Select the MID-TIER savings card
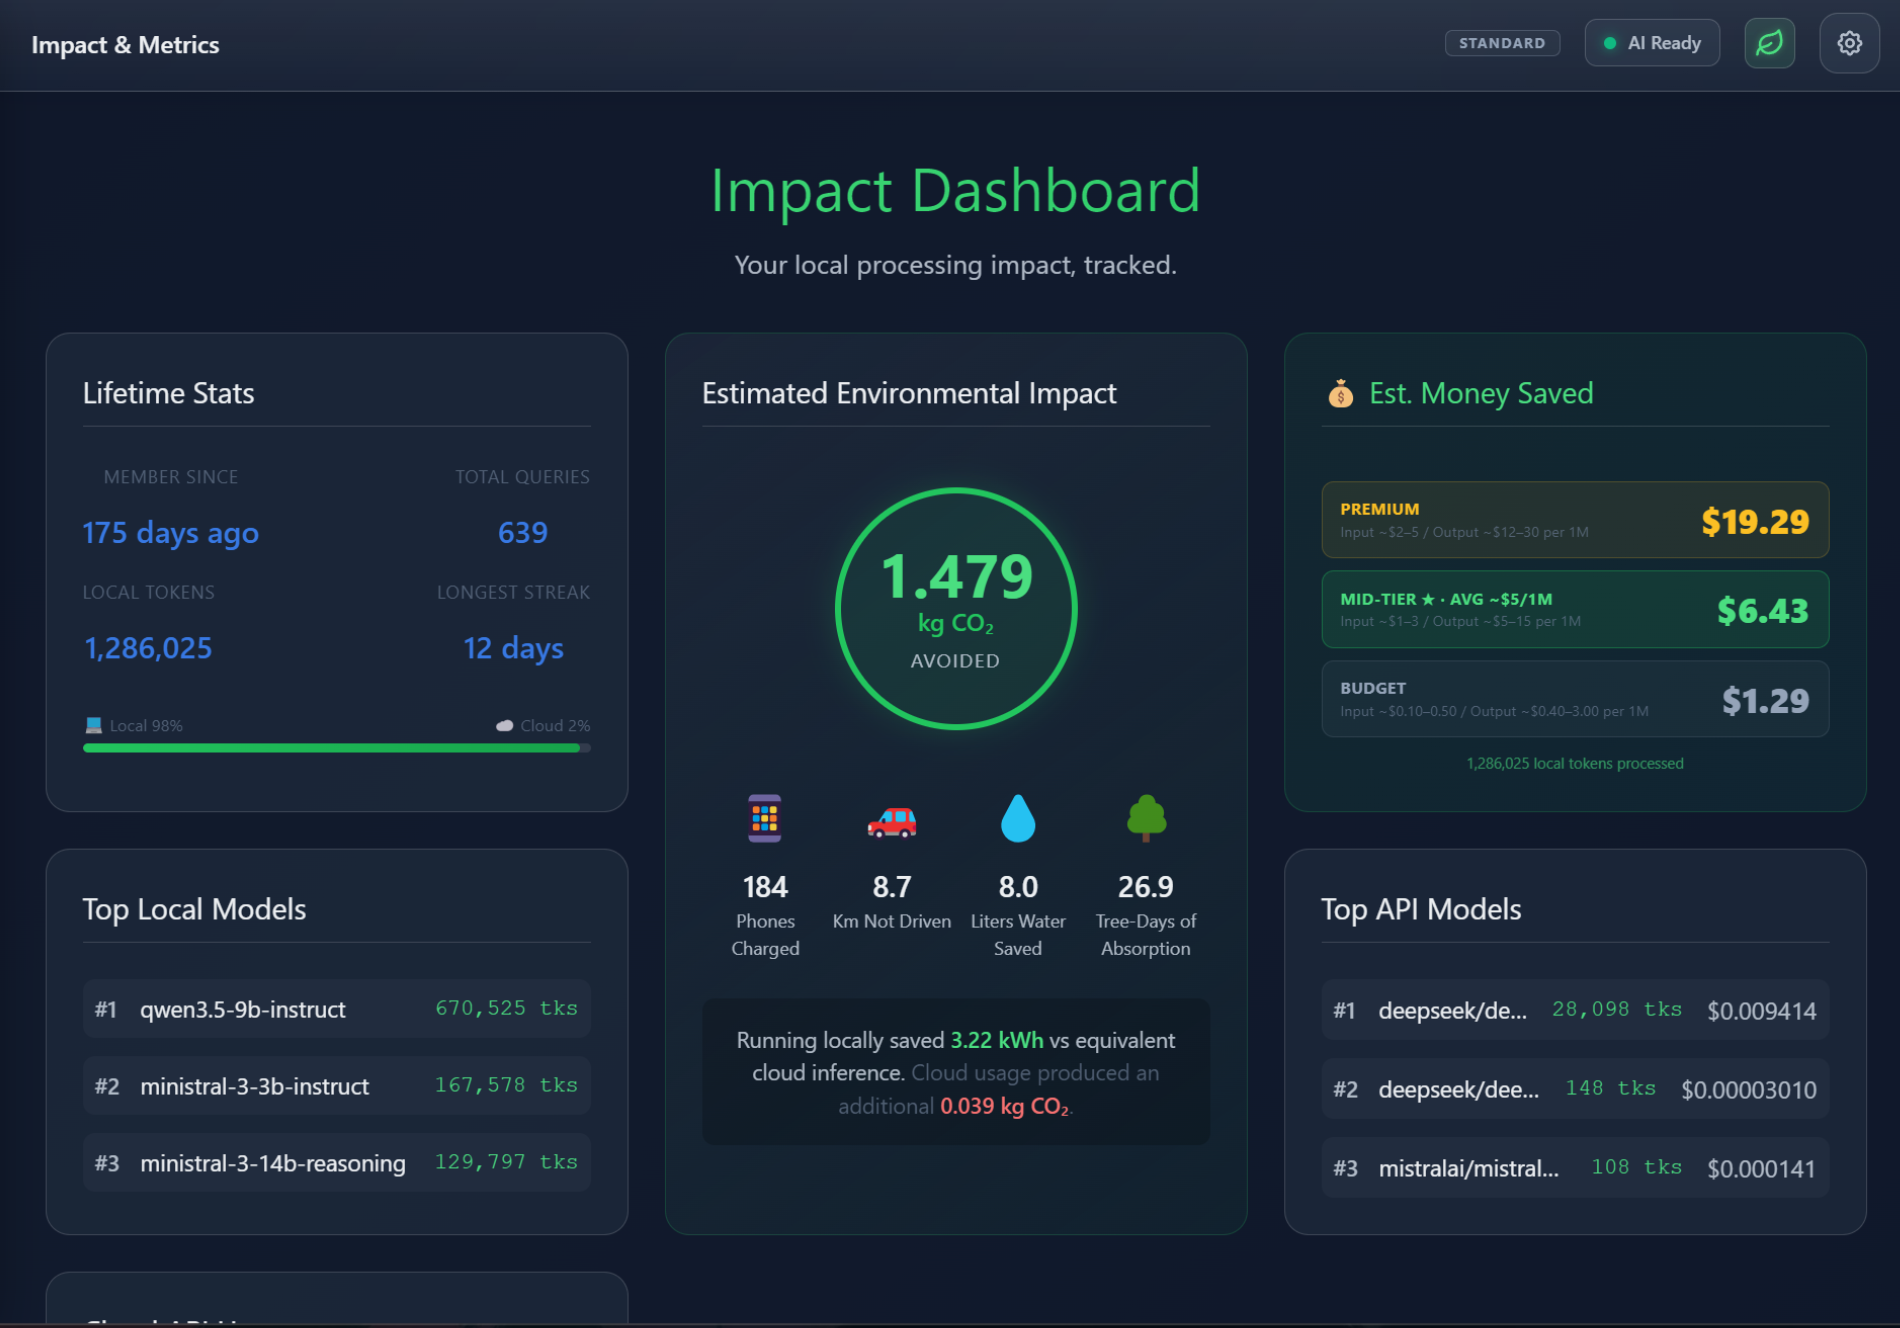Viewport: 1900px width, 1328px height. coord(1575,610)
